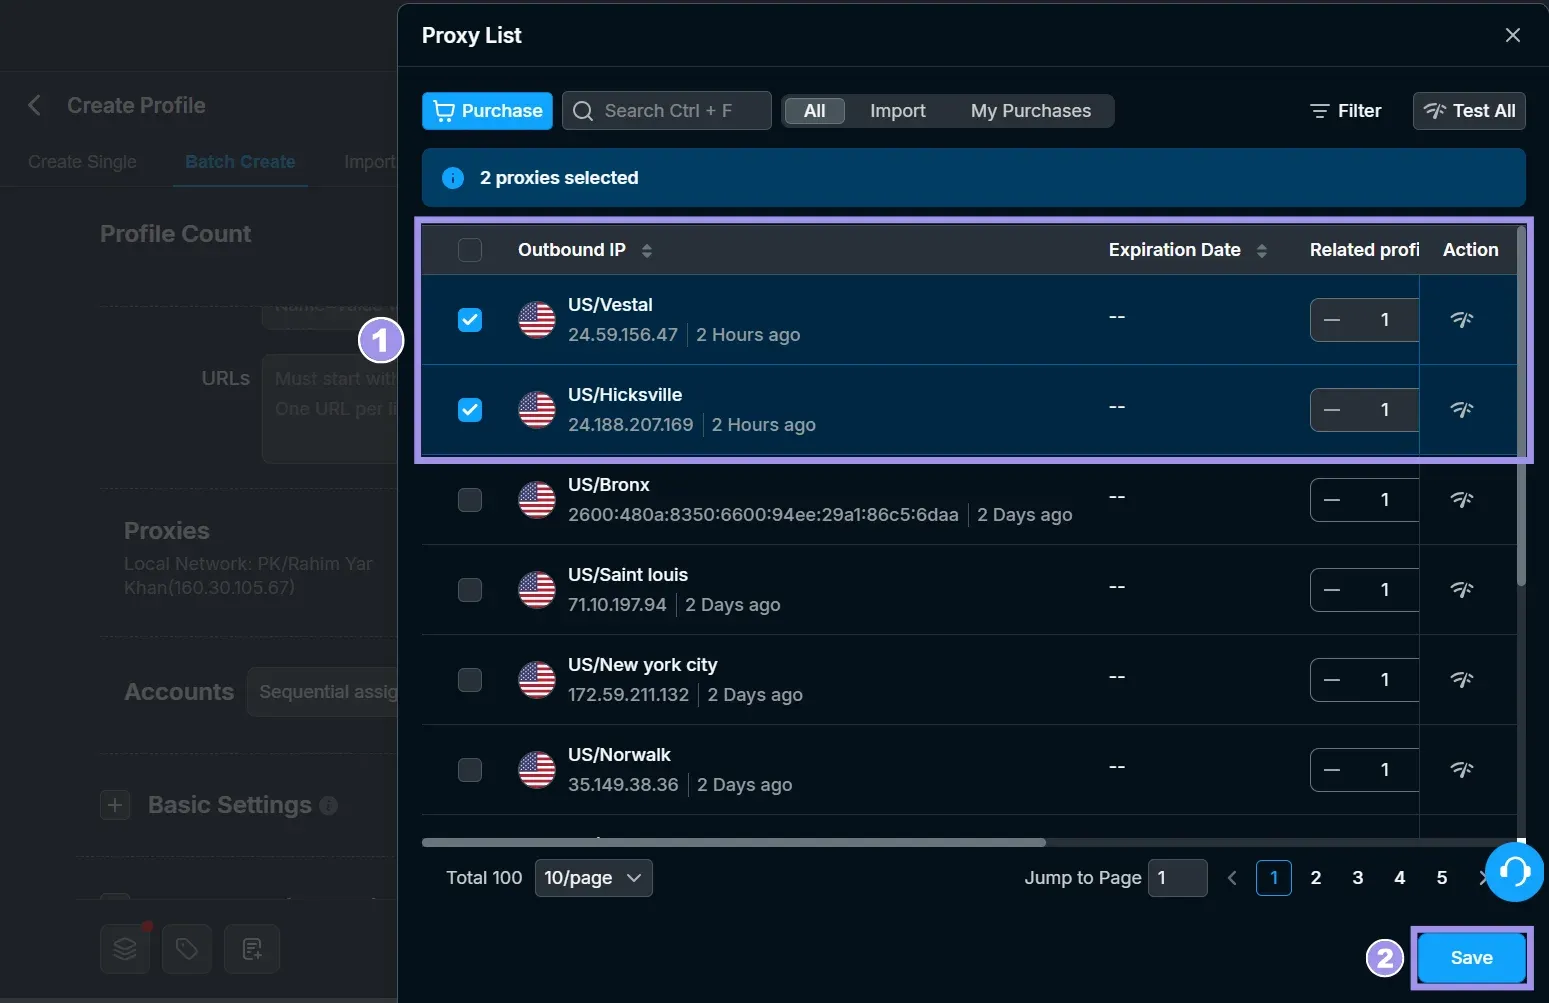Sort by Outbound IP column arrows
This screenshot has width=1549, height=1003.
(647, 250)
